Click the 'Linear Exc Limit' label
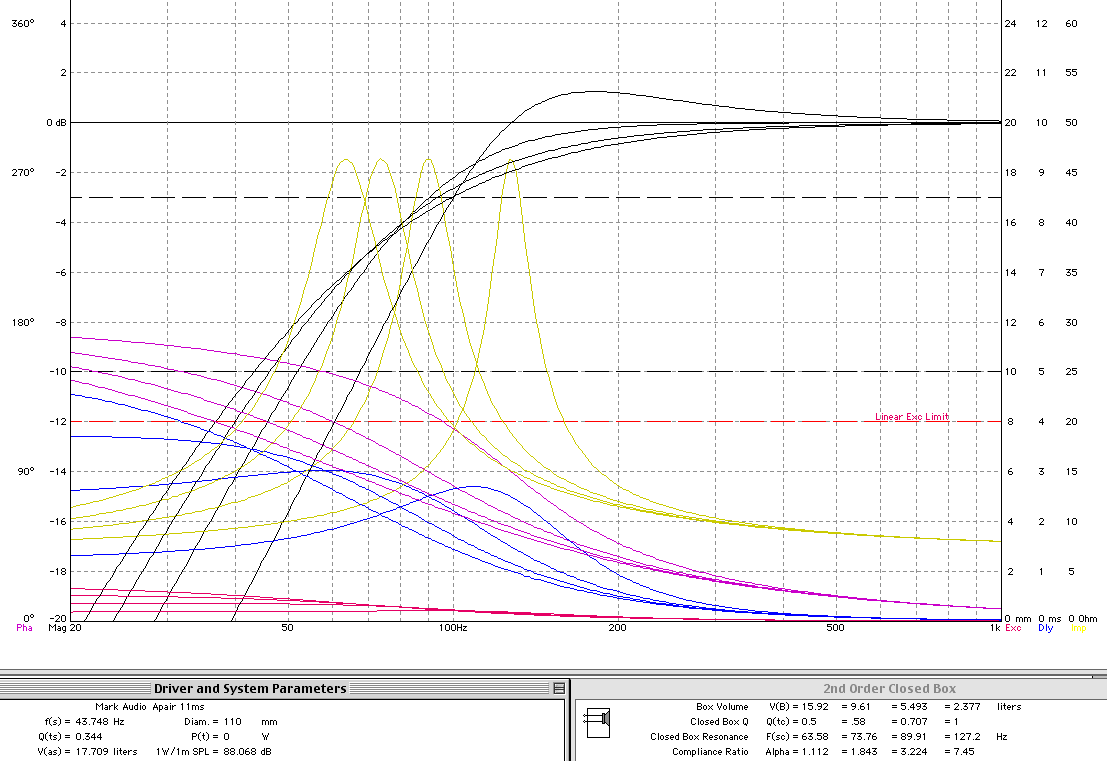Viewport: 1107px width, 761px height. tap(912, 417)
